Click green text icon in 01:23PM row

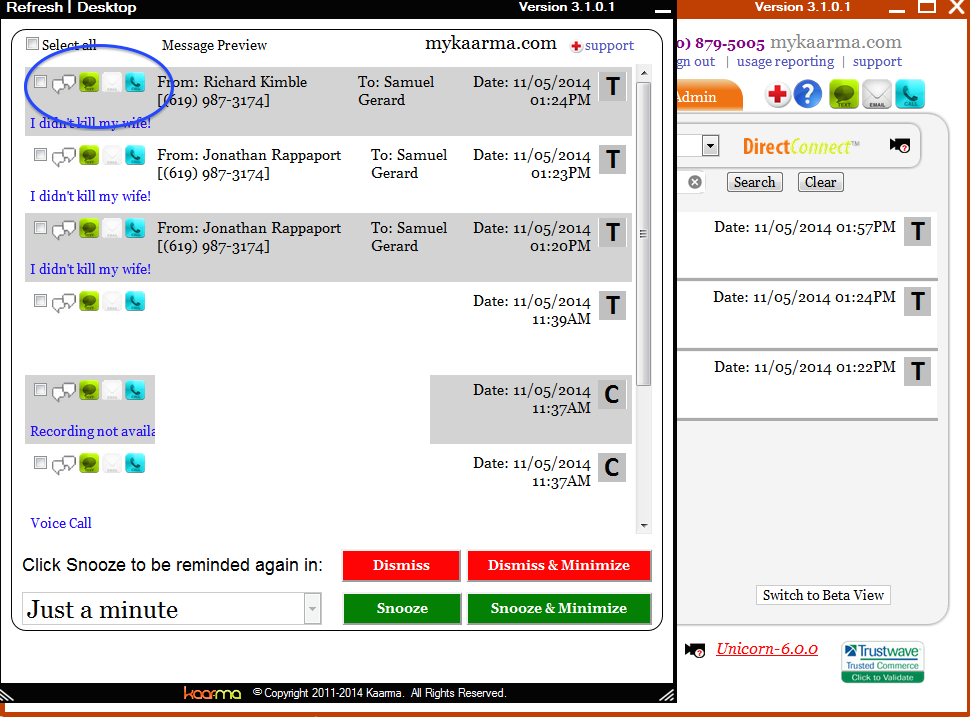pos(89,155)
